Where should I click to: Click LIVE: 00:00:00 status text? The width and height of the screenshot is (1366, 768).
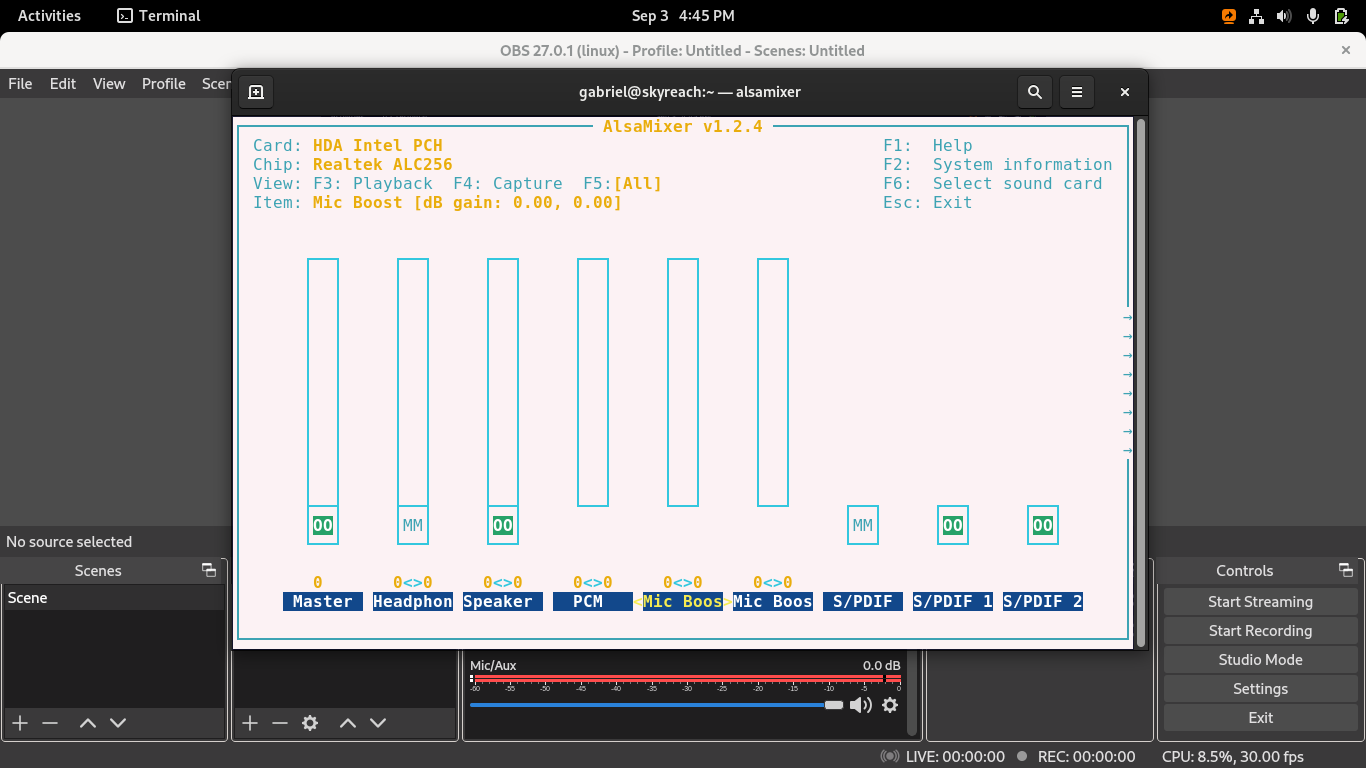pyautogui.click(x=955, y=757)
